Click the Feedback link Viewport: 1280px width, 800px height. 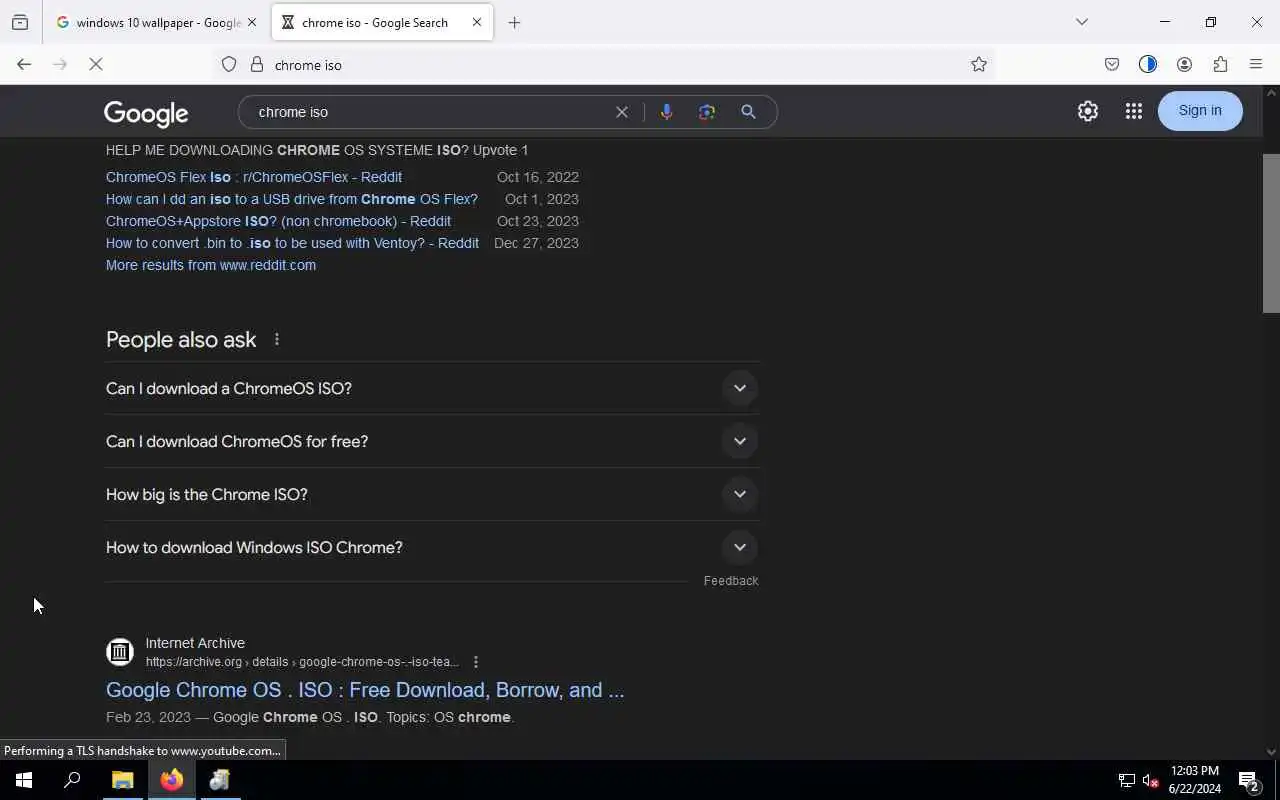[731, 581]
